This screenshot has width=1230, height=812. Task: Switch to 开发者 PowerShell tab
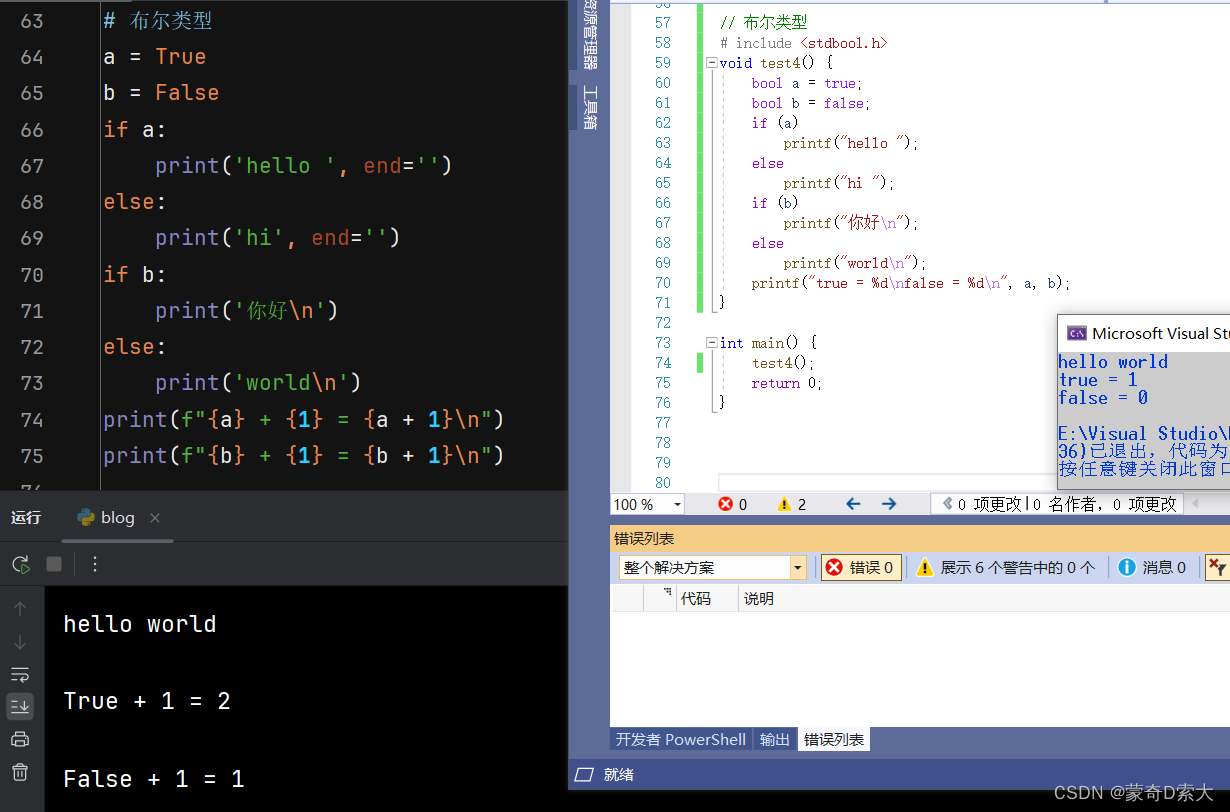pyautogui.click(x=681, y=739)
